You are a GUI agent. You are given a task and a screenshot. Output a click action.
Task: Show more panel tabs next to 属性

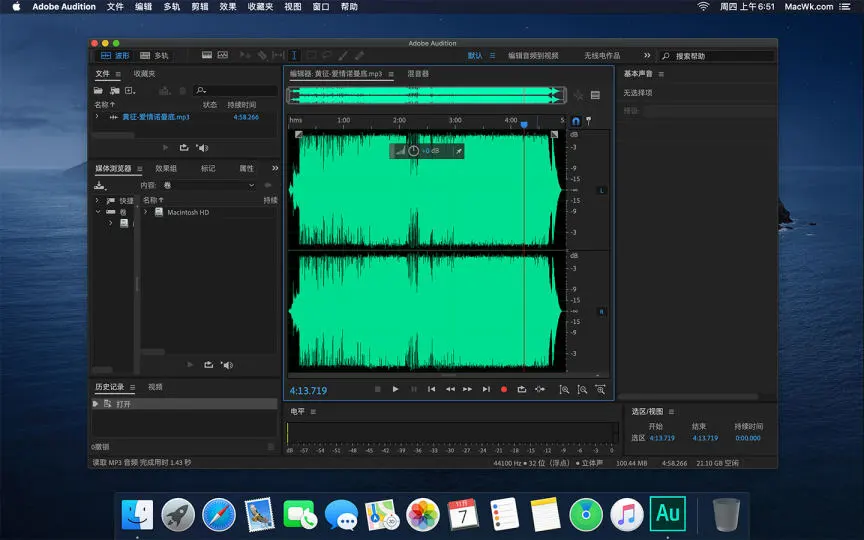[x=275, y=168]
